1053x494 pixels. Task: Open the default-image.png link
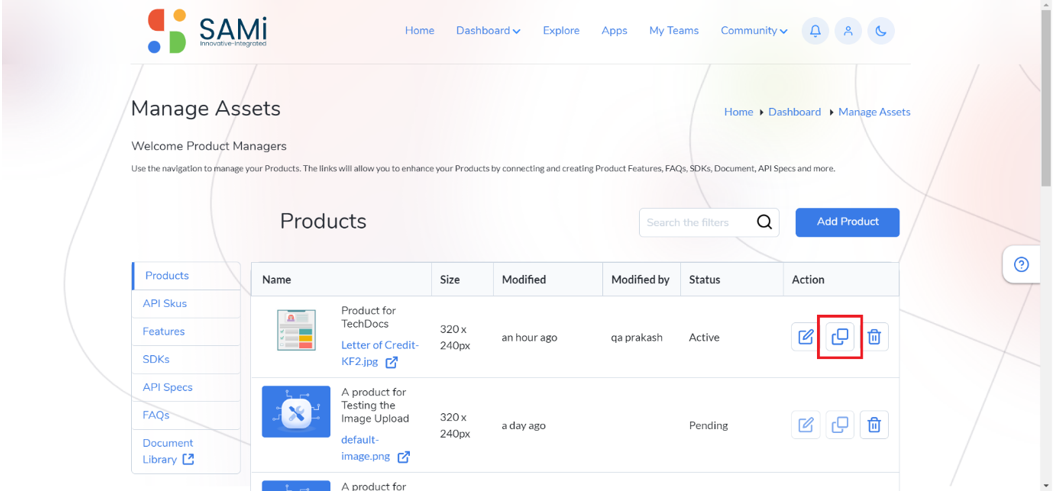tap(367, 448)
